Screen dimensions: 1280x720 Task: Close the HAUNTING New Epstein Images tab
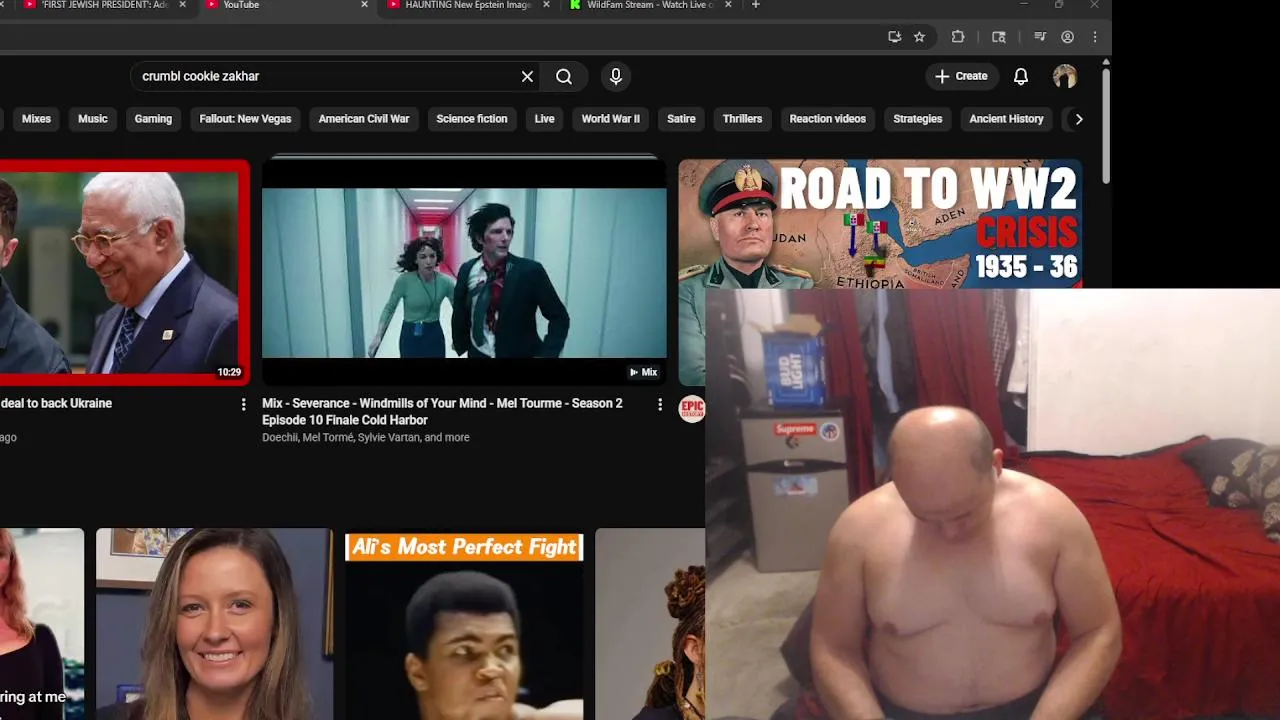pos(545,5)
